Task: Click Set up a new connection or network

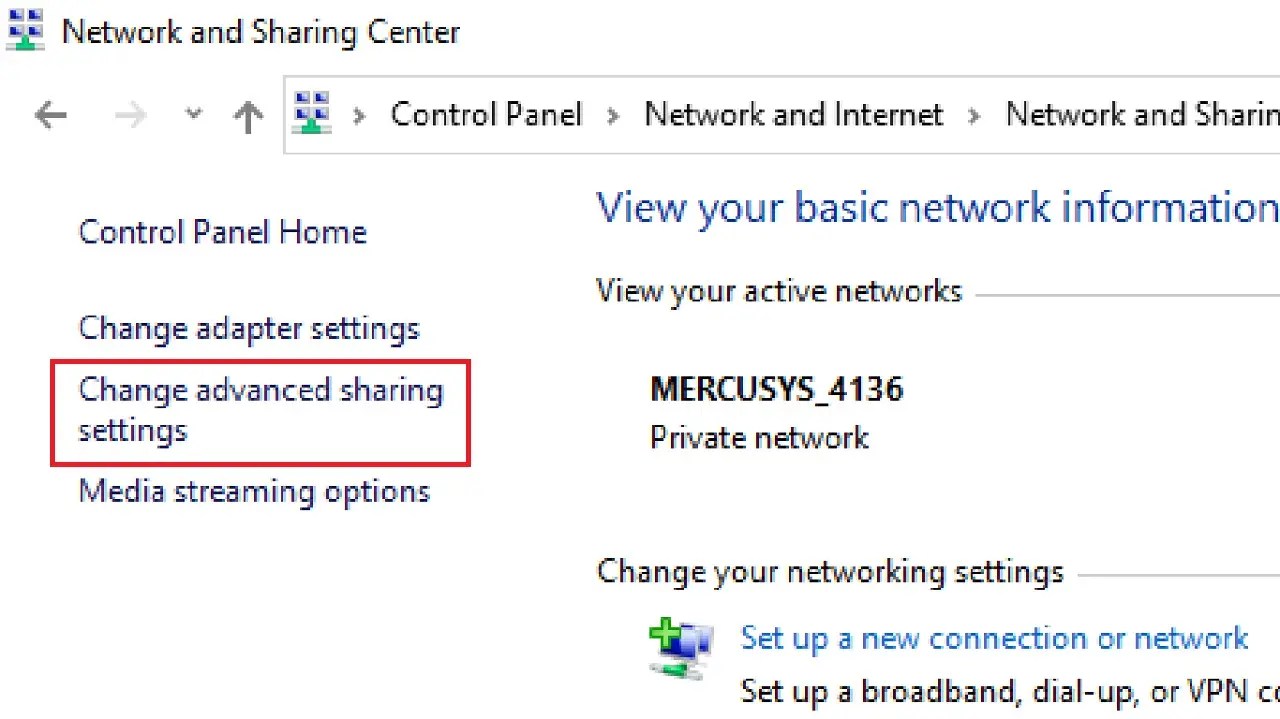Action: (994, 638)
